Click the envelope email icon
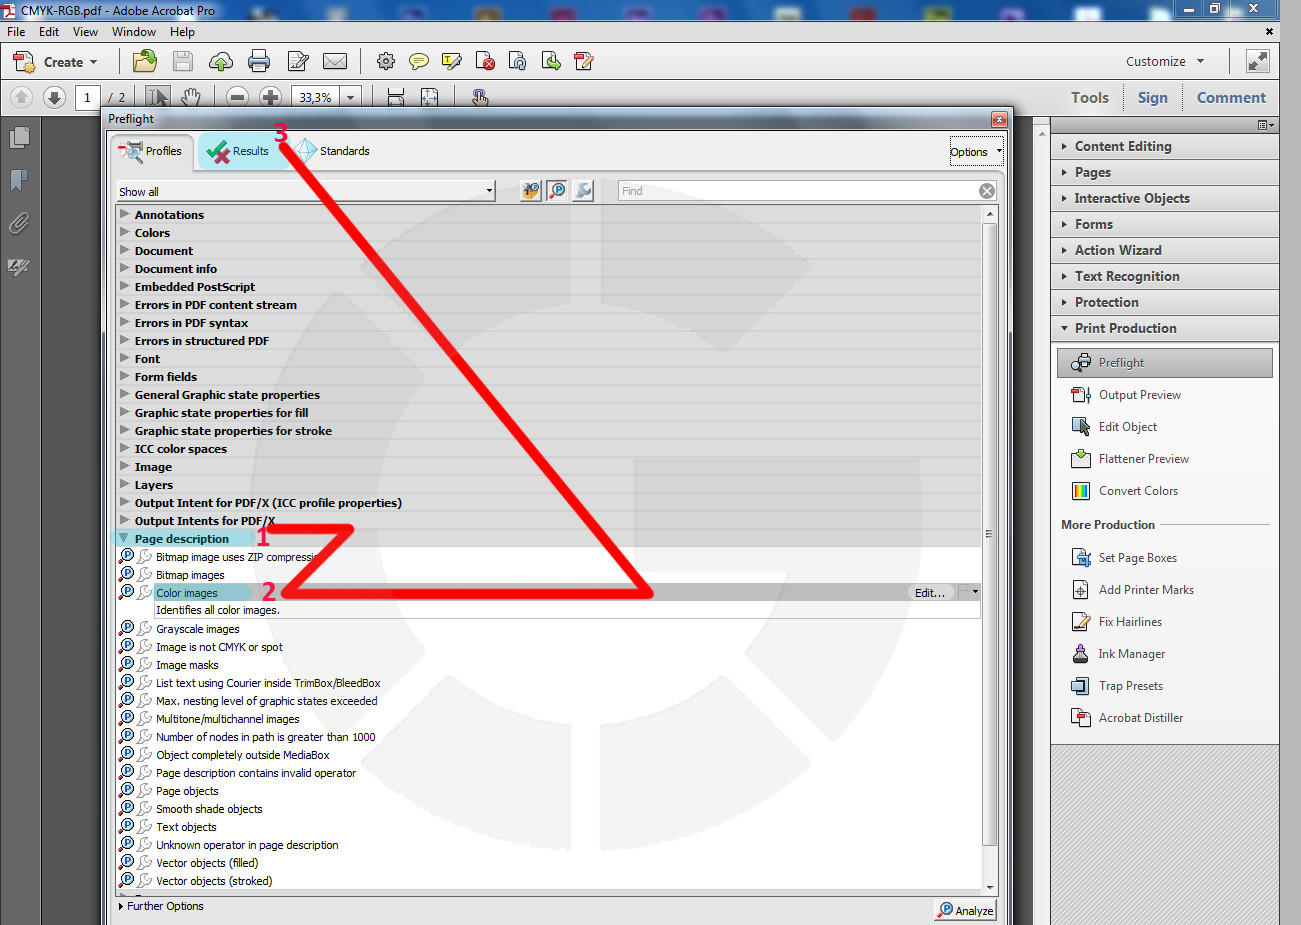The image size is (1301, 925). pyautogui.click(x=335, y=62)
